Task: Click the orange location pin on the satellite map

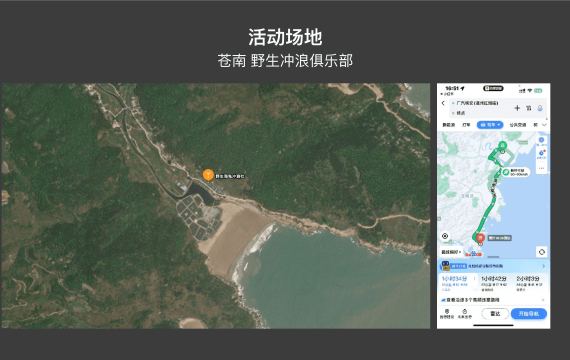Action: click(x=208, y=175)
